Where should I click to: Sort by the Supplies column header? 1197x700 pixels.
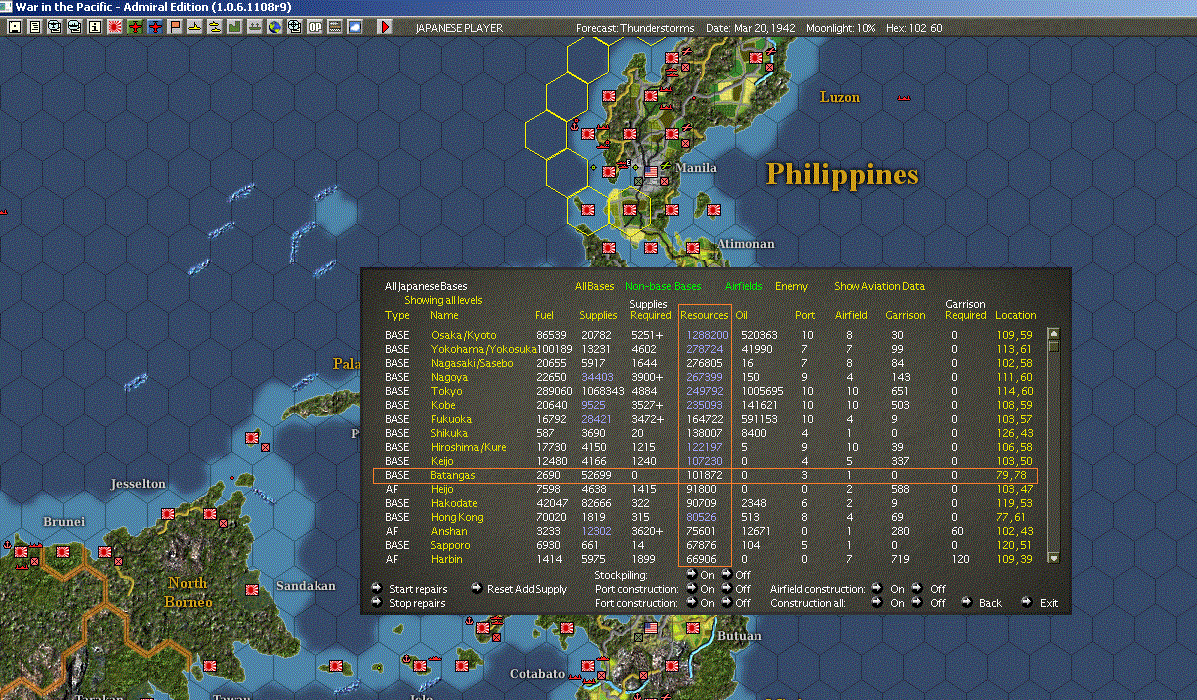coord(598,315)
